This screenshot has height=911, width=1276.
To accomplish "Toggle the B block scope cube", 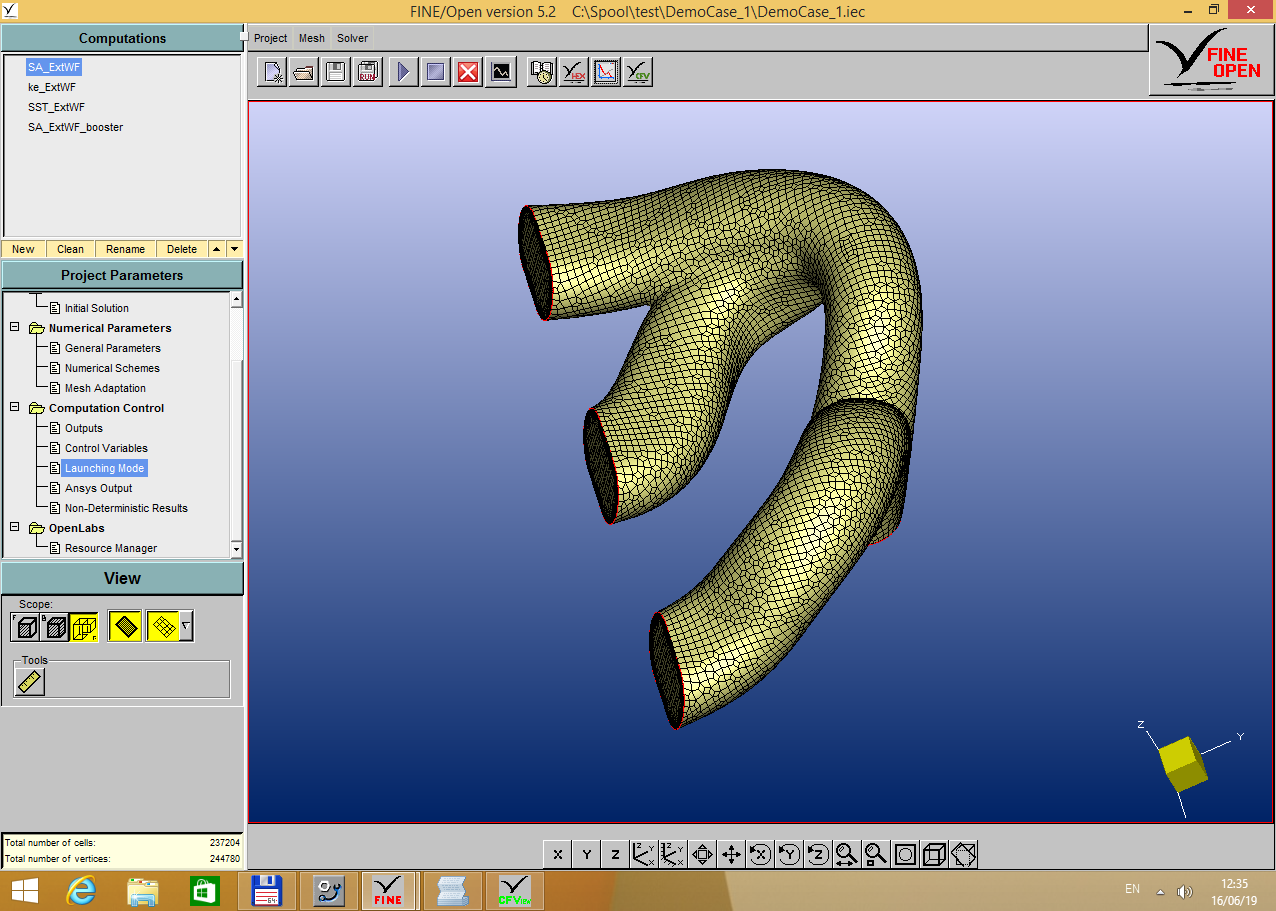I will 55,627.
